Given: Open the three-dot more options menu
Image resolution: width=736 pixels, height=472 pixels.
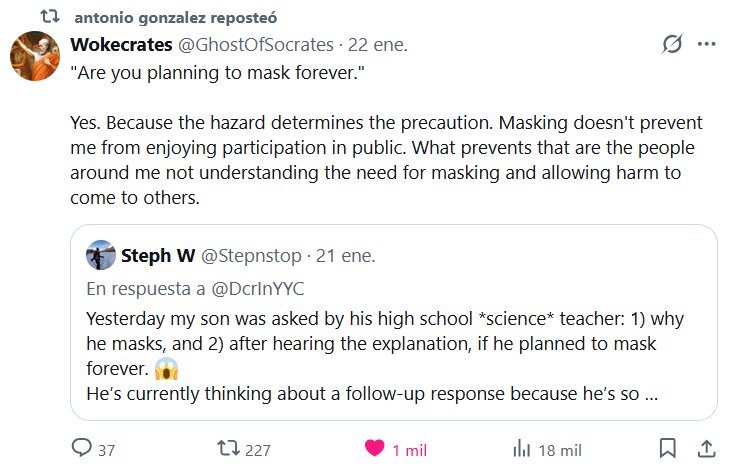Looking at the screenshot, I should 707,45.
